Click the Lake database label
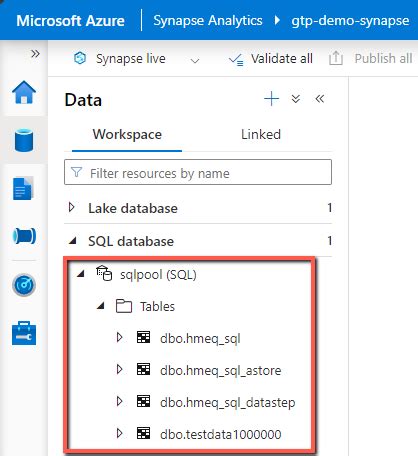This screenshot has height=456, width=418. coord(133,209)
